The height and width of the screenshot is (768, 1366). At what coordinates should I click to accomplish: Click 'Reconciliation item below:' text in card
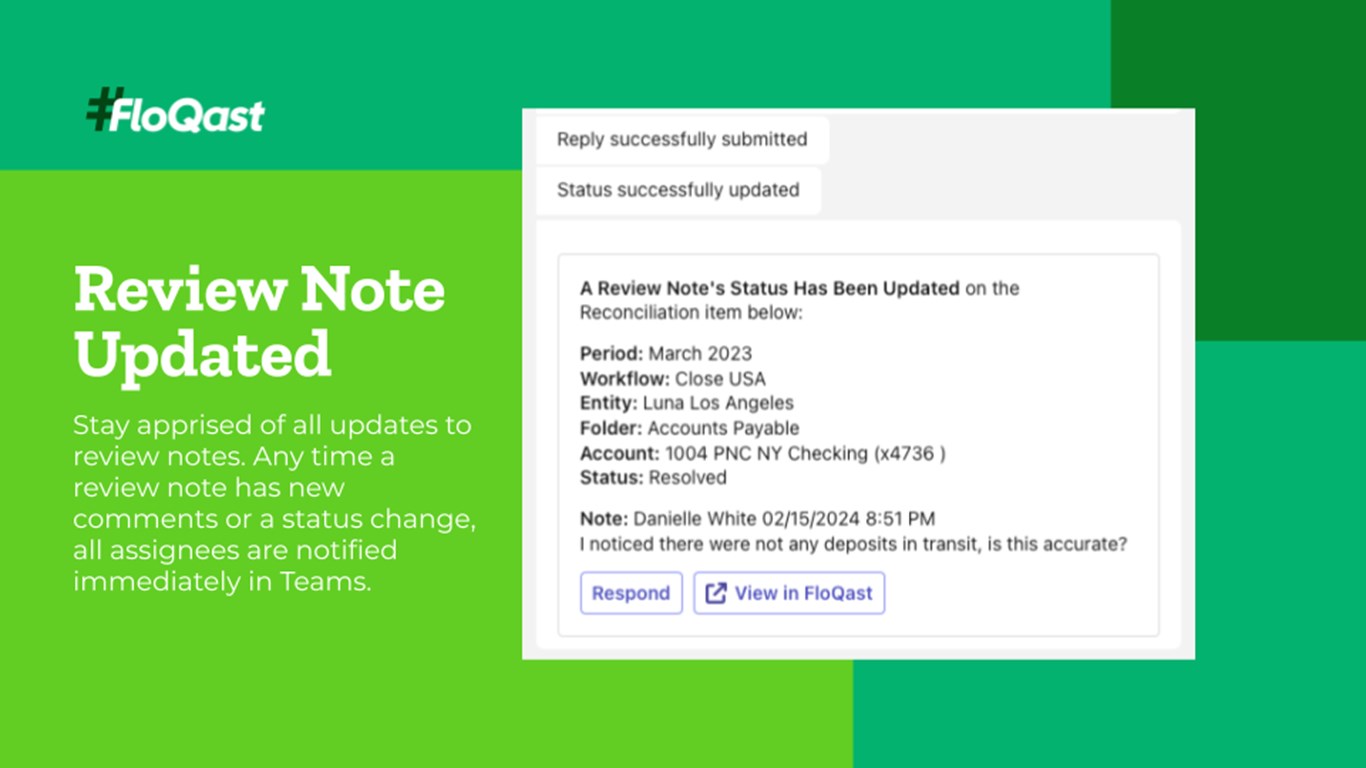click(x=691, y=312)
